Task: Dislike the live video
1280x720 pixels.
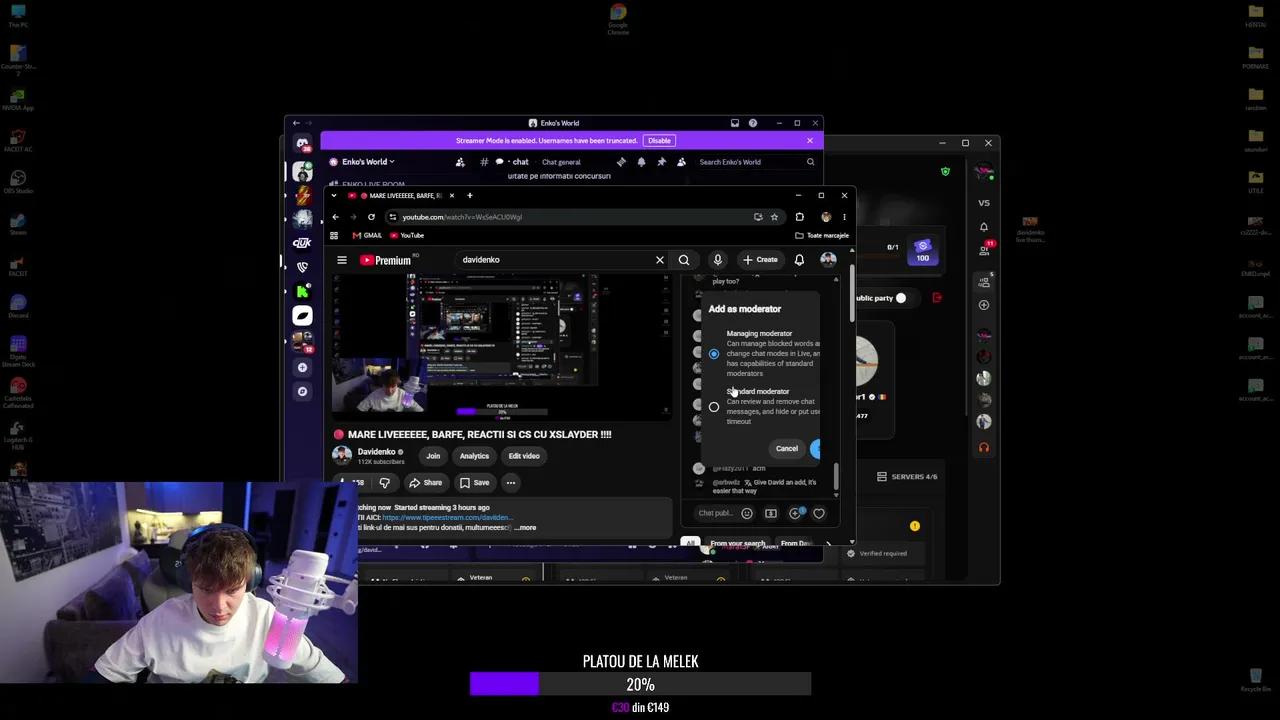Action: coord(384,483)
